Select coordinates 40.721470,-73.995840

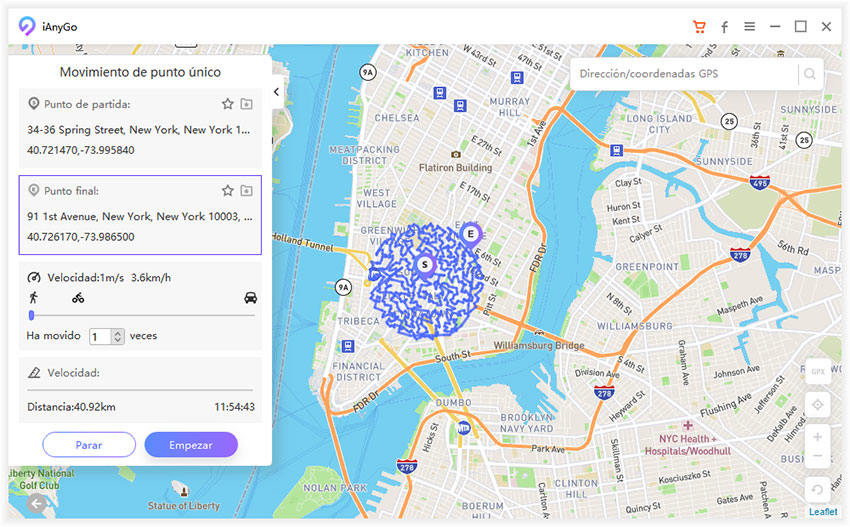(x=81, y=150)
